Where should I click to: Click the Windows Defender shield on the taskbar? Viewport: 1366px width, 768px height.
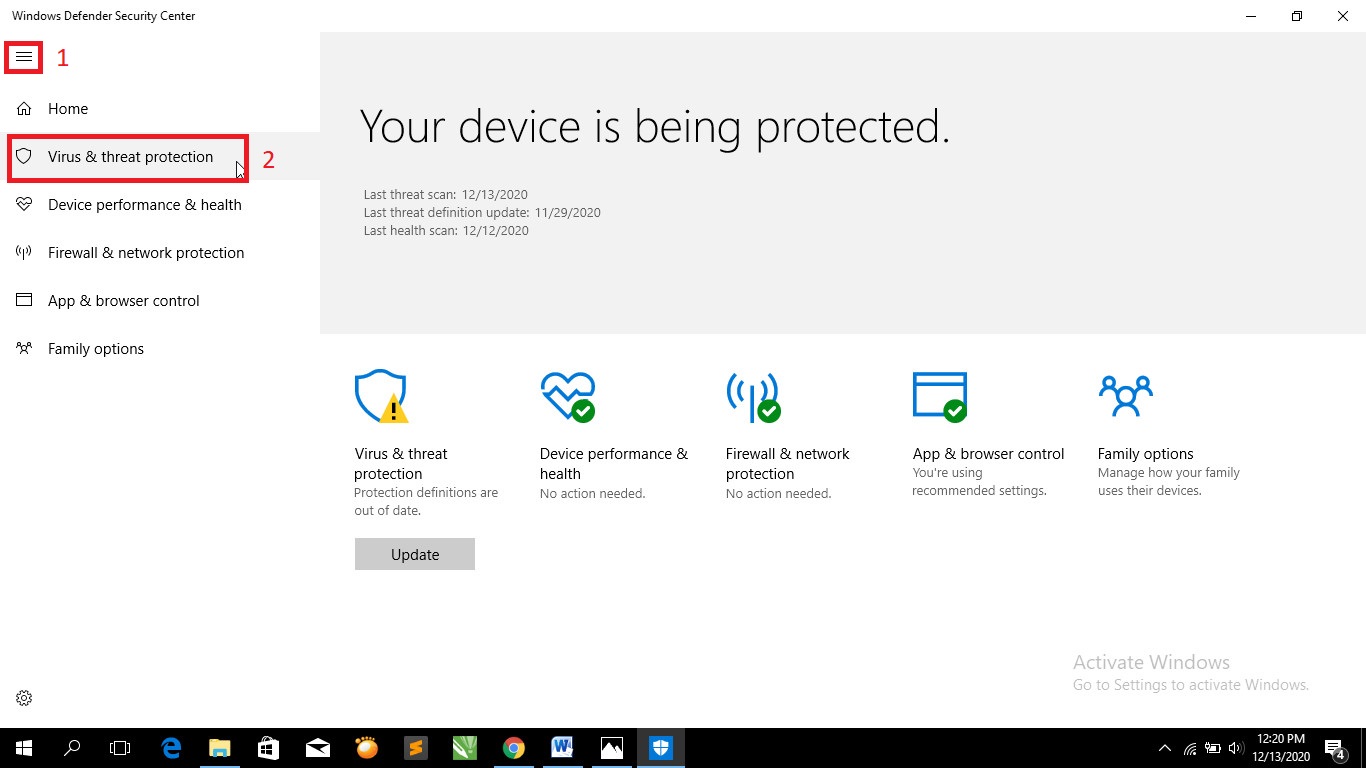coord(661,747)
